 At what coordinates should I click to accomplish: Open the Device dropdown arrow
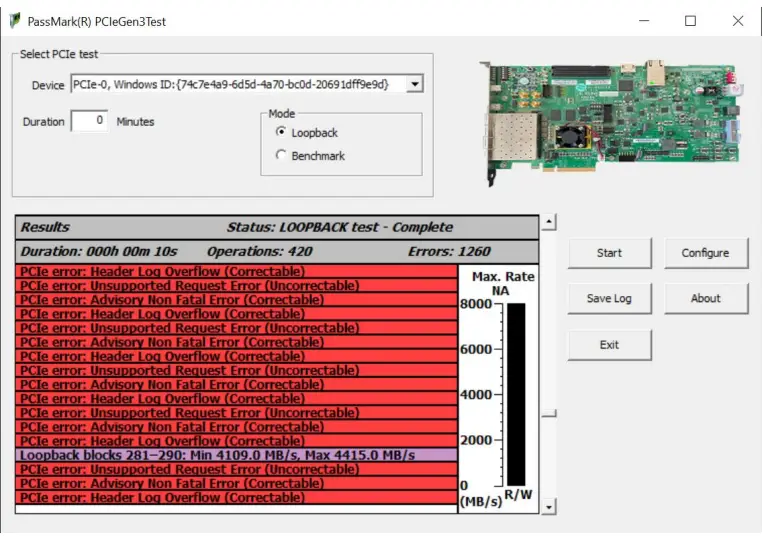(x=415, y=84)
